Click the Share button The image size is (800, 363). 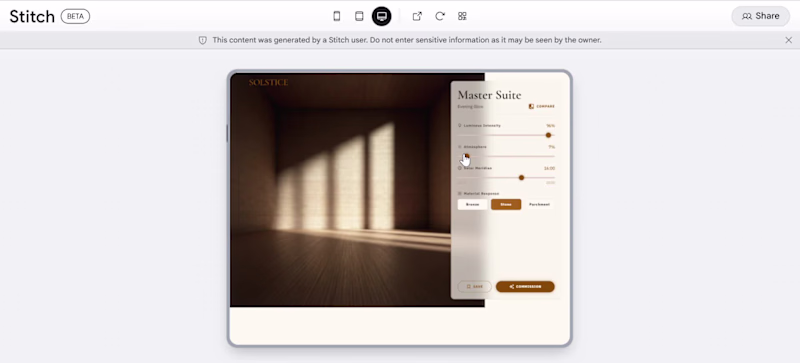(761, 16)
